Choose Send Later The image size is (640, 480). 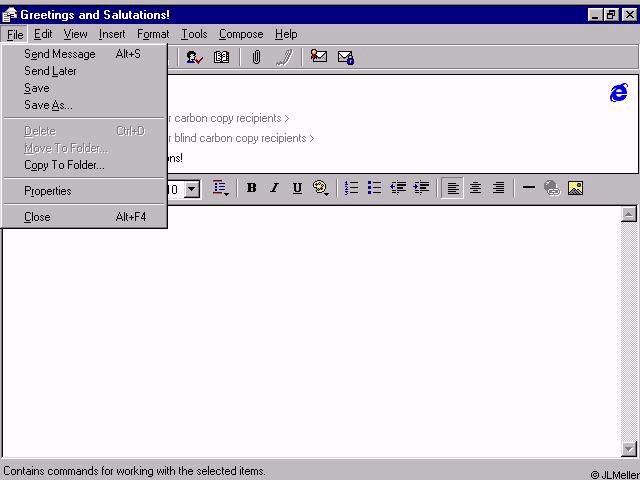pyautogui.click(x=84, y=71)
